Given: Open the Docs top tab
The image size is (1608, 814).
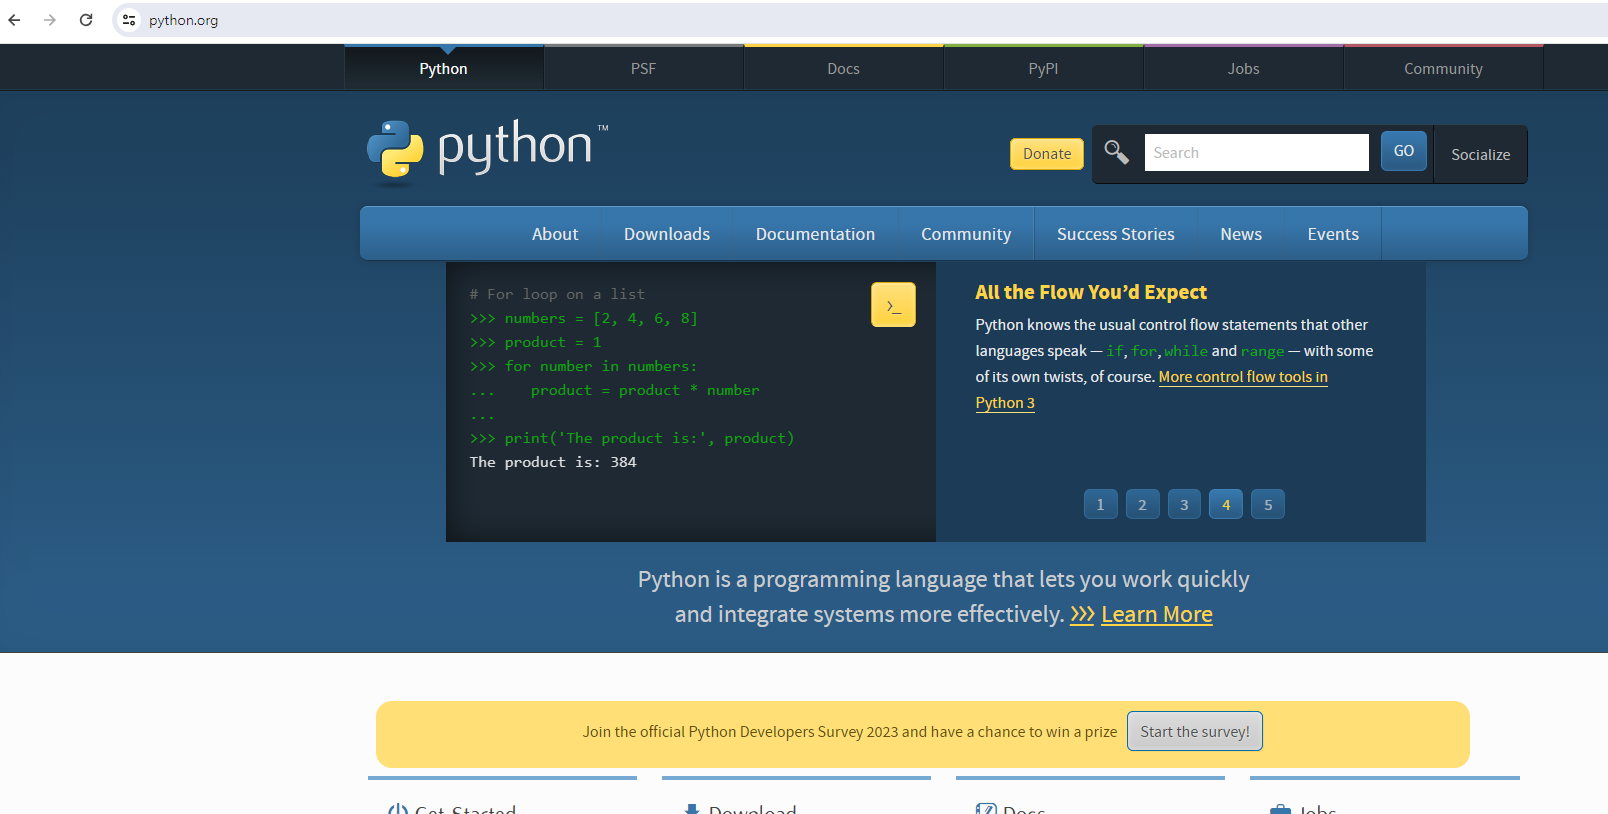Looking at the screenshot, I should (844, 68).
